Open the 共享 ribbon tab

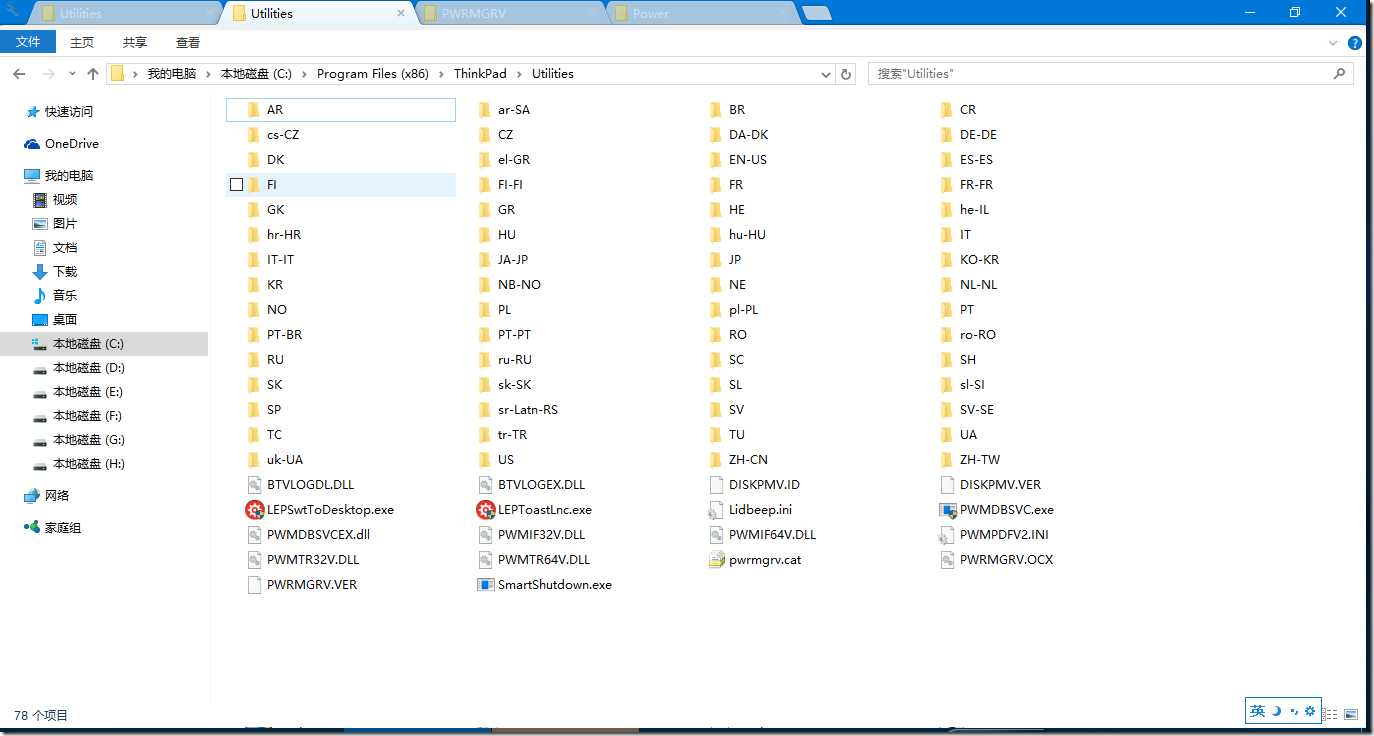click(135, 42)
